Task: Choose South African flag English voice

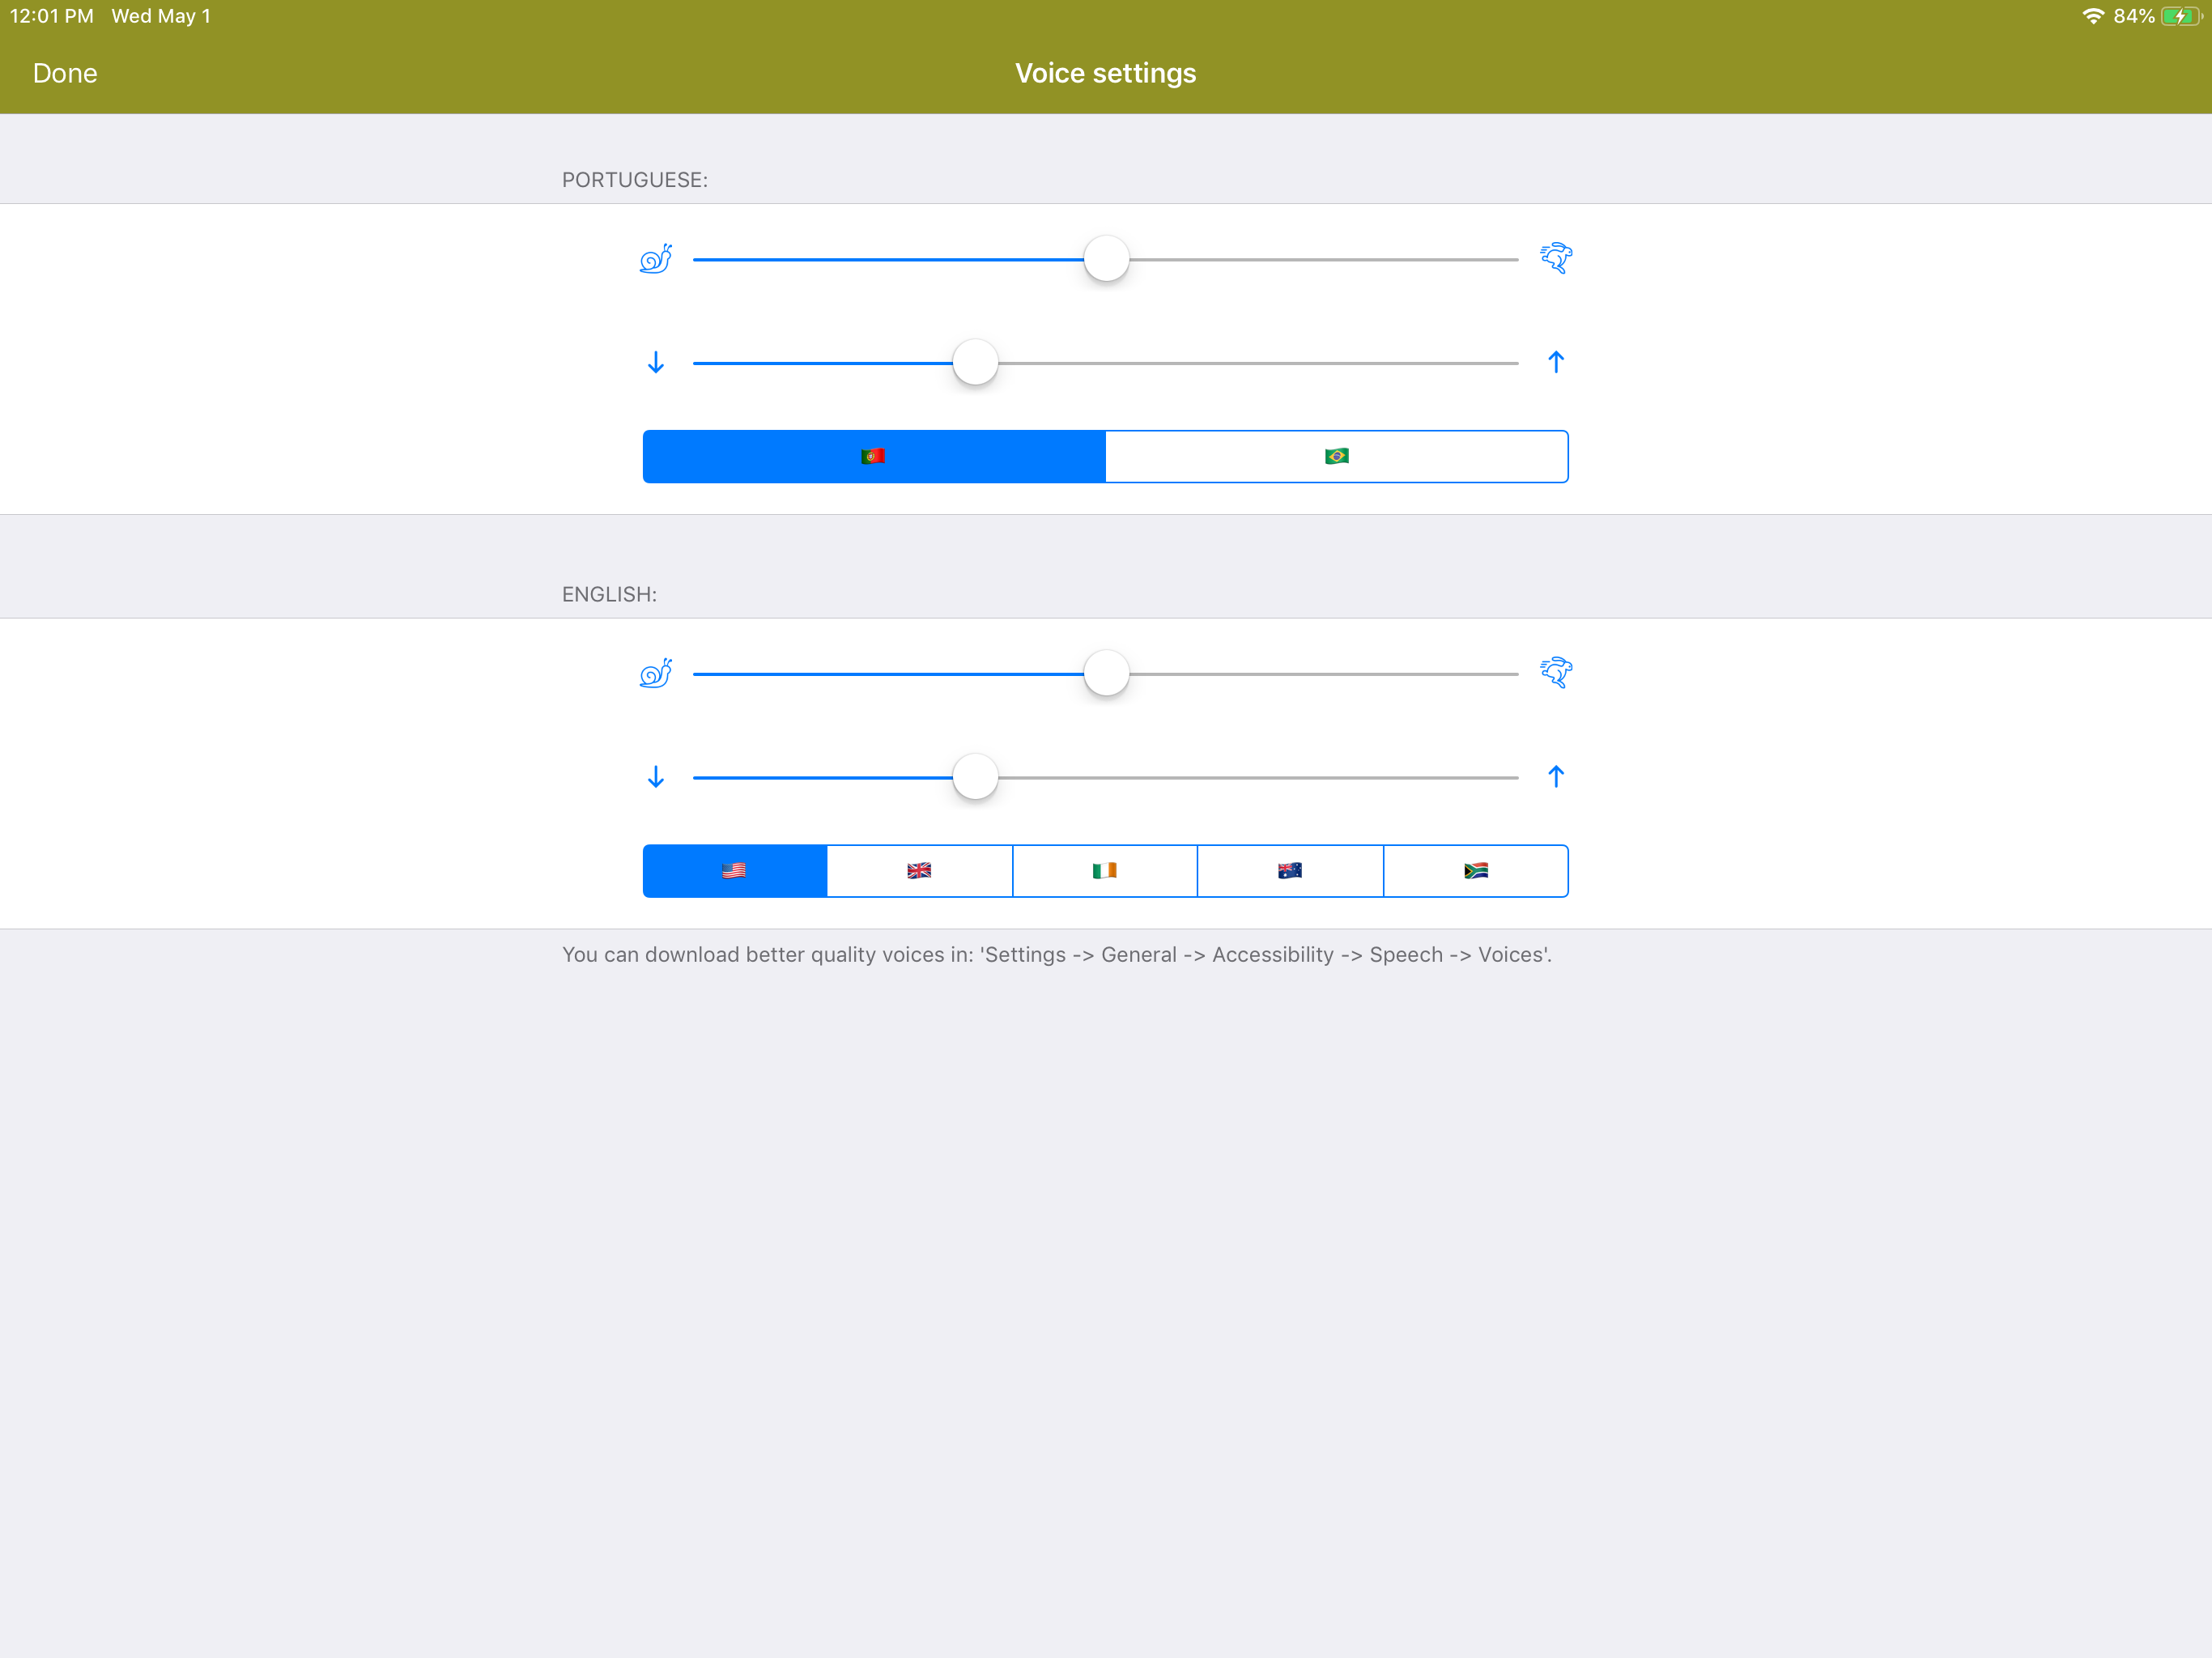Action: 1476,871
